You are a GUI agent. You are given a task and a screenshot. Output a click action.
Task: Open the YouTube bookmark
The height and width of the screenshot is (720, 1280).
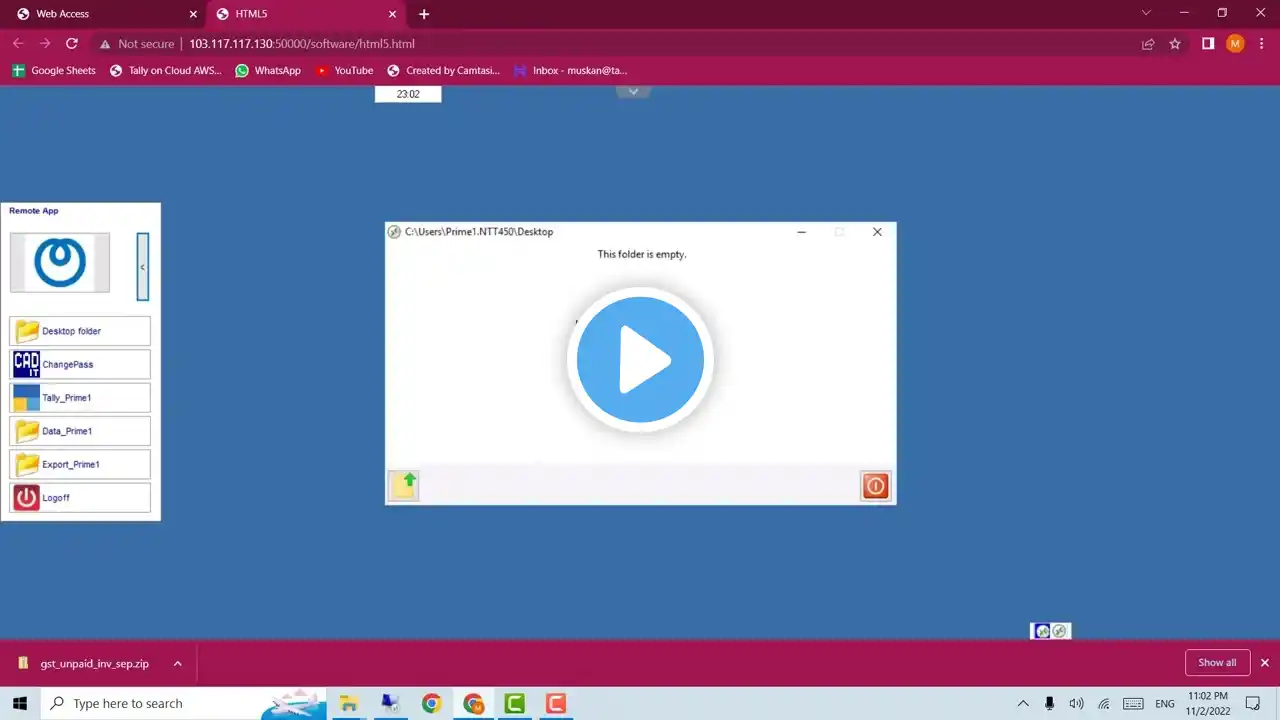coord(344,71)
